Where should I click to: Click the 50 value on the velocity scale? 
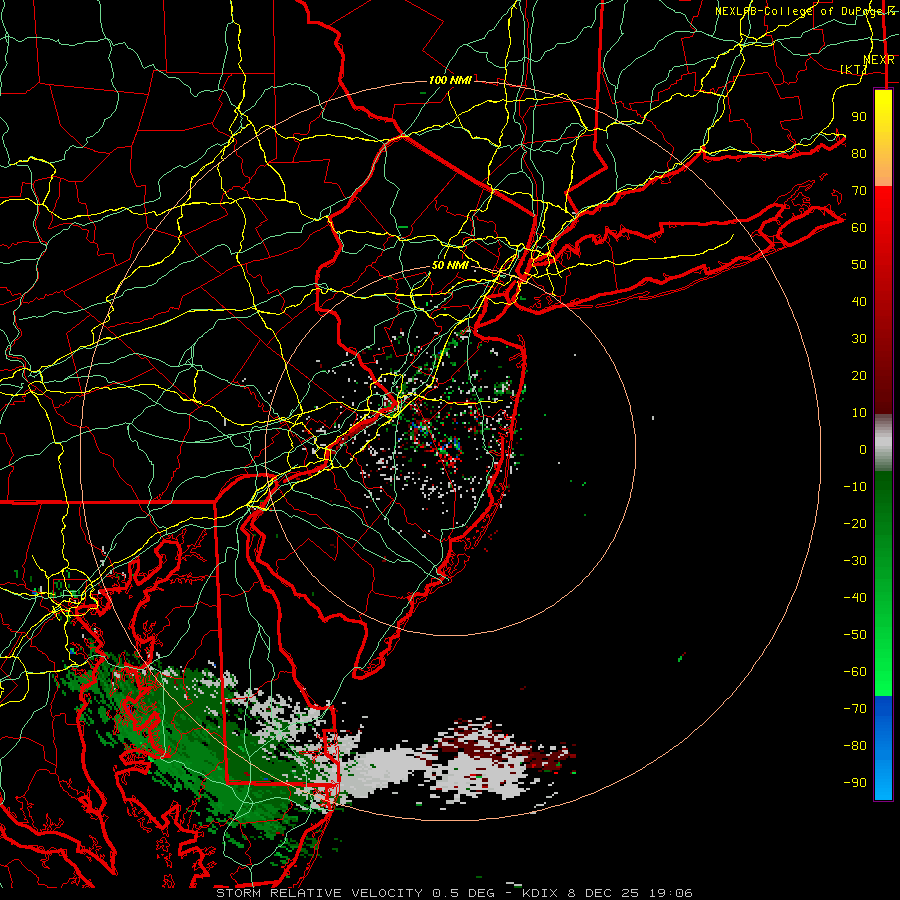[x=859, y=265]
